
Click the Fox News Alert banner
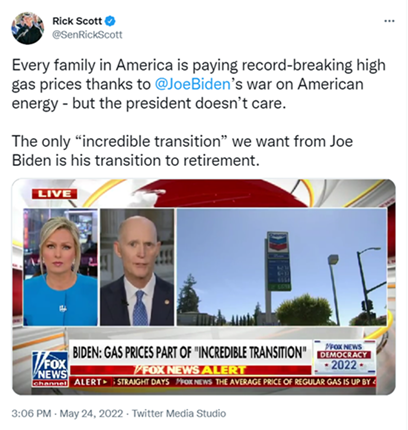coord(191,370)
